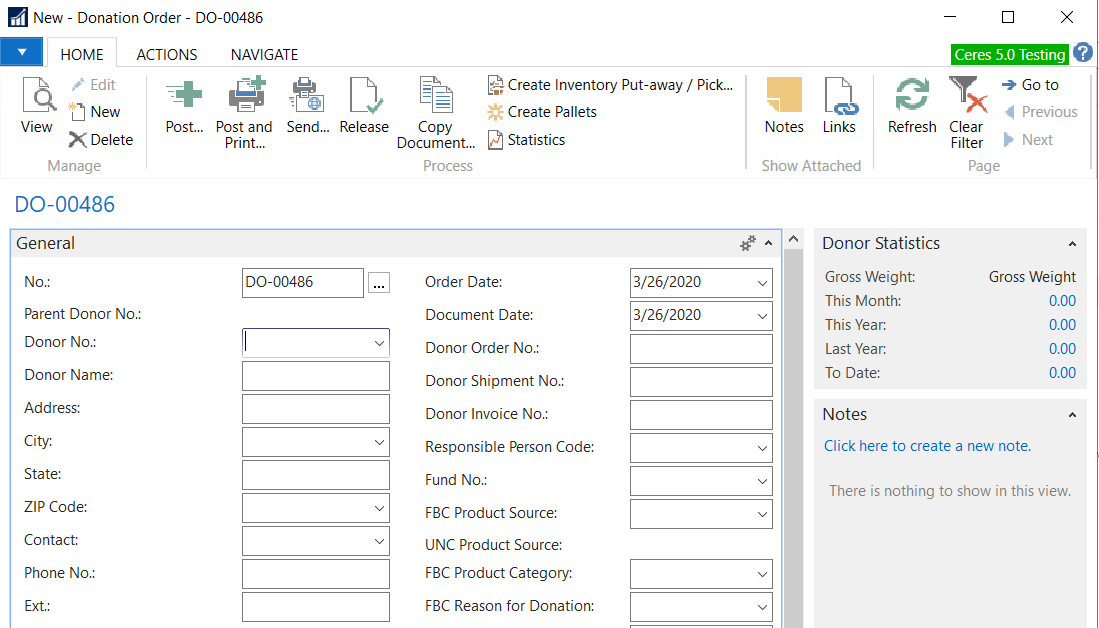Viewport: 1099px width, 628px height.
Task: Switch to the ACTIONS tab
Action: (167, 55)
